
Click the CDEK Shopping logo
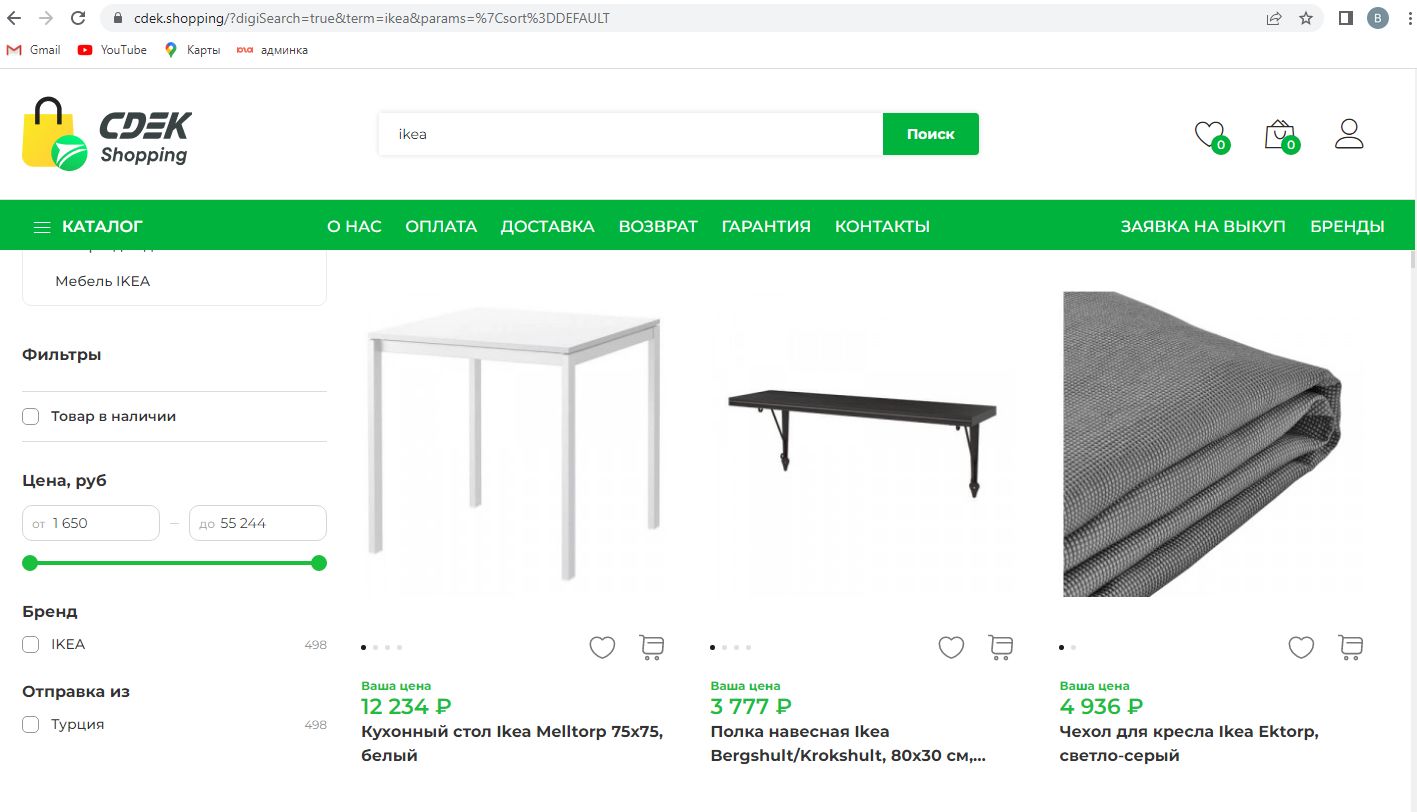(105, 135)
